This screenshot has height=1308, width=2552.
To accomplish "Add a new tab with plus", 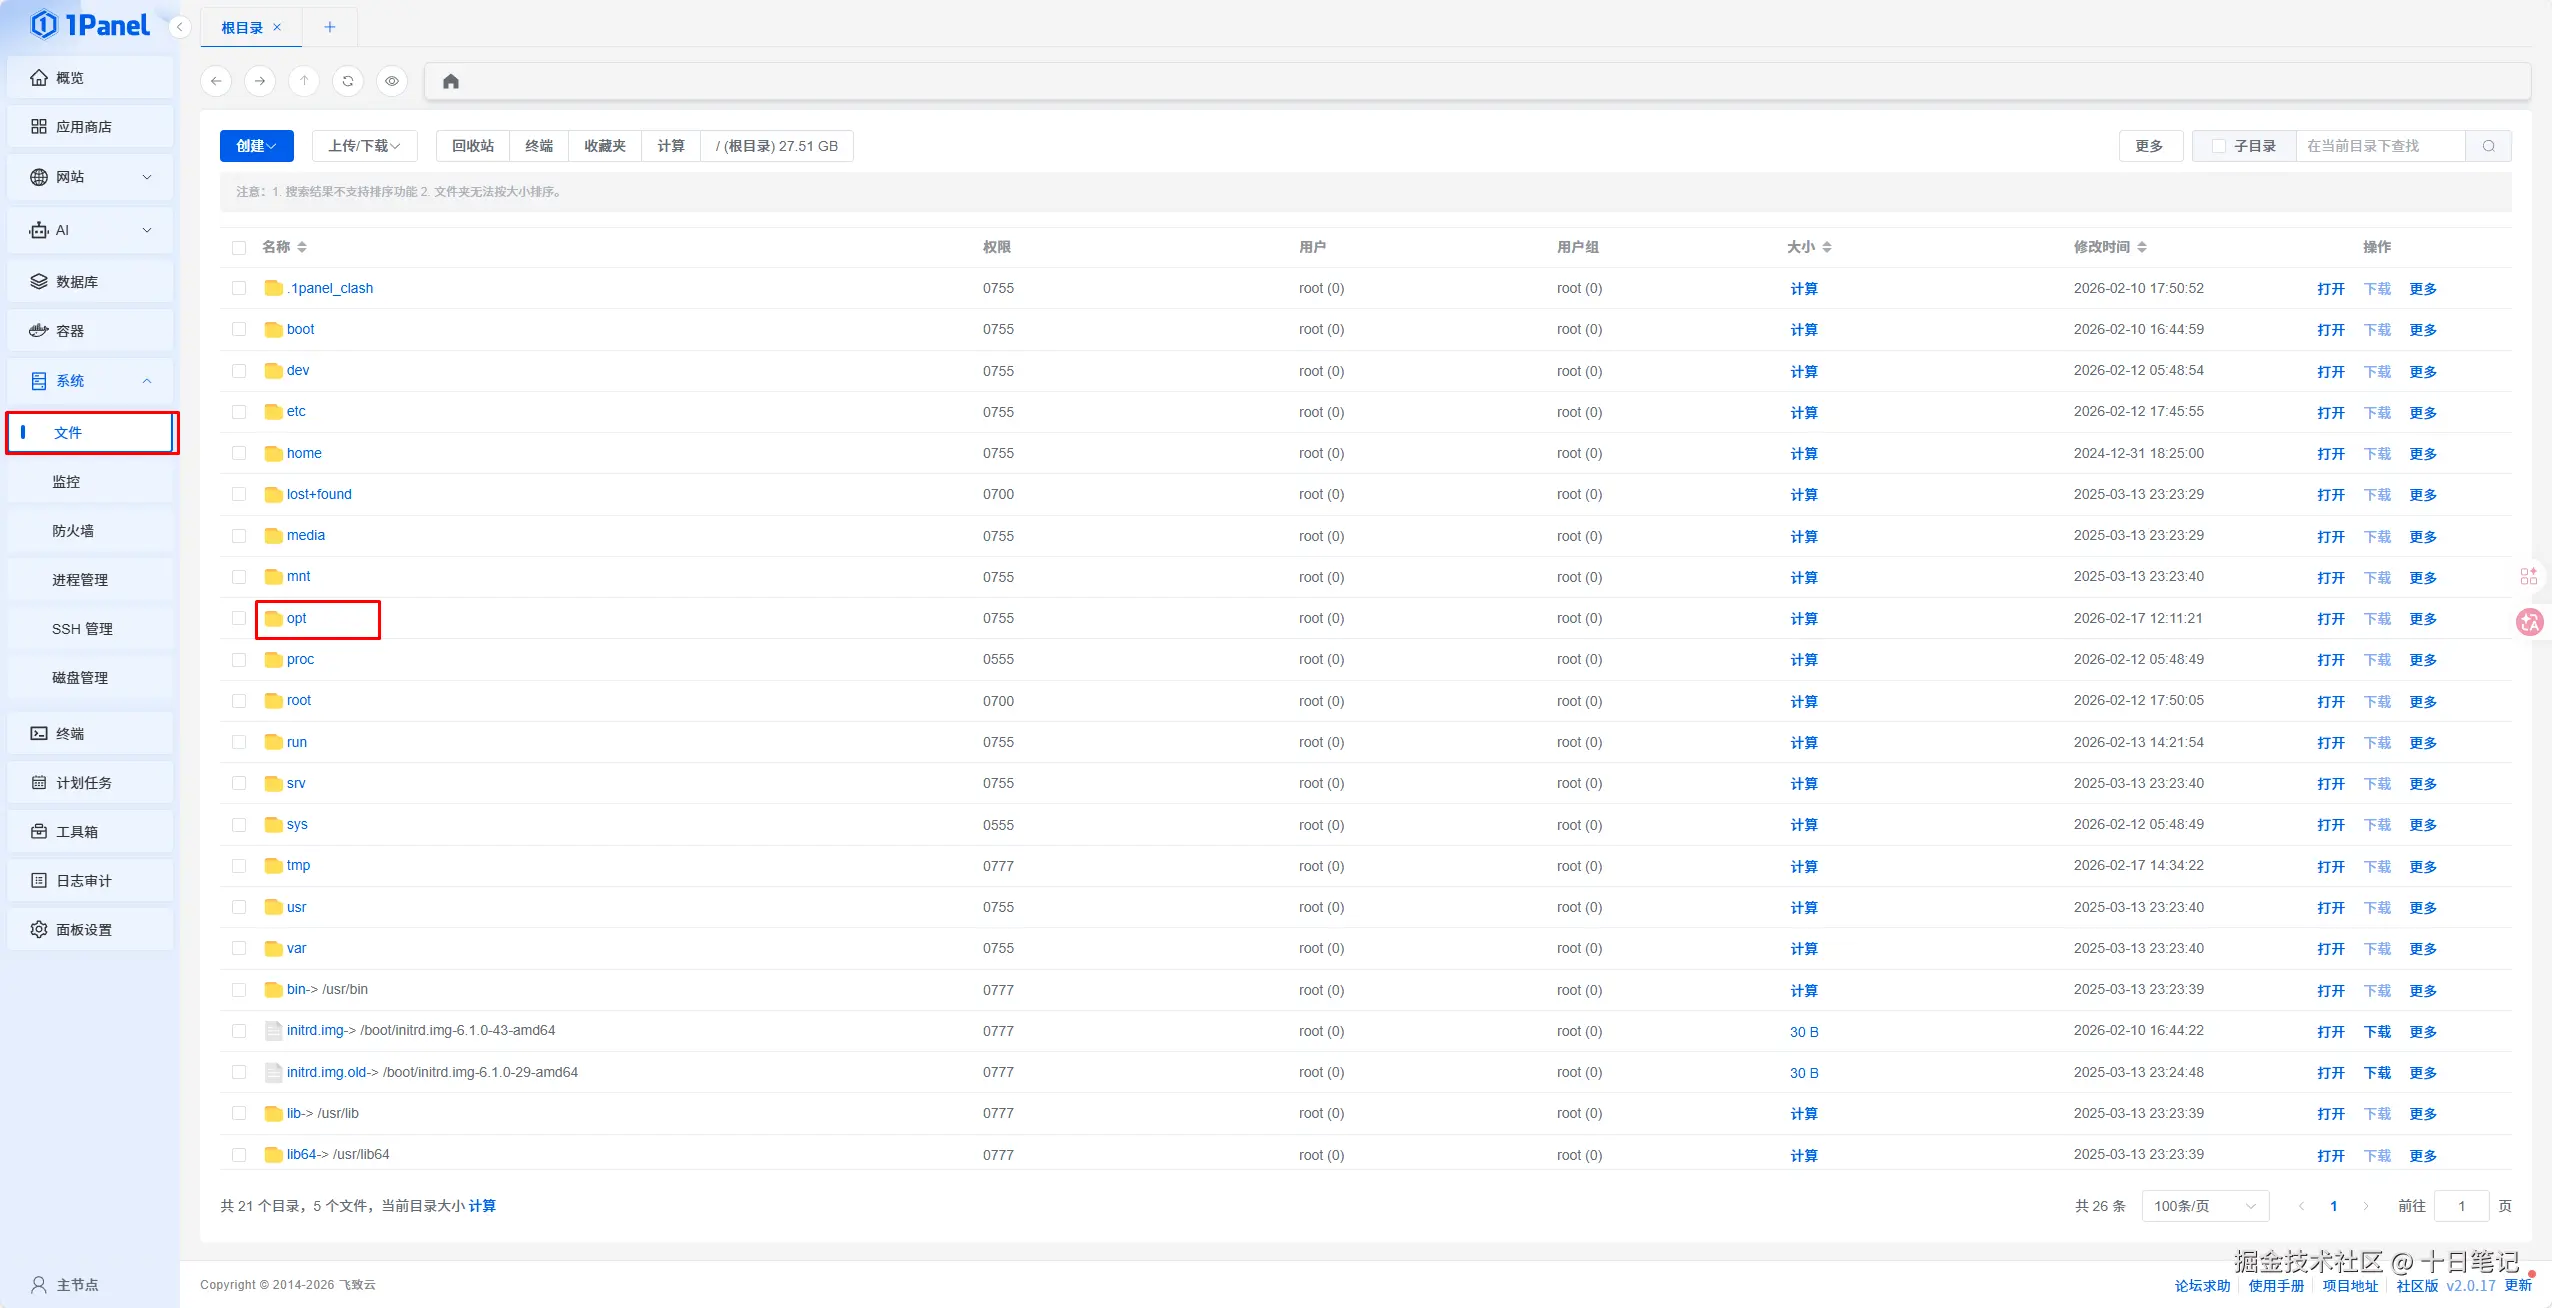I will click(329, 27).
